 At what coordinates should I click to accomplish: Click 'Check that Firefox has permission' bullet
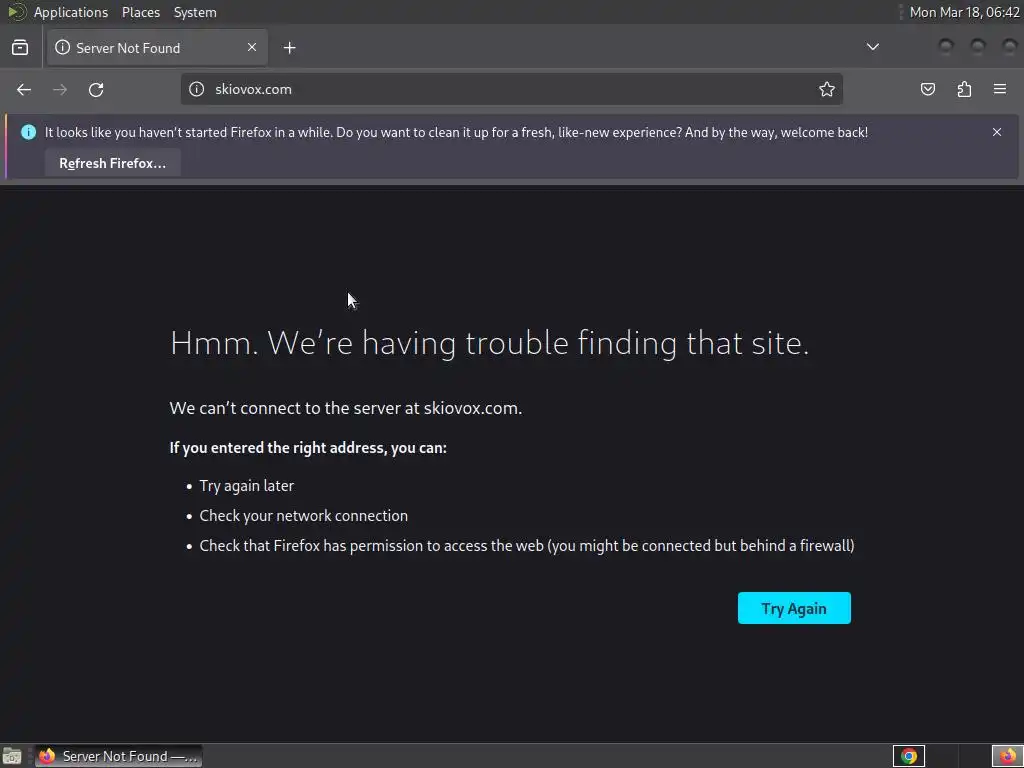pos(527,546)
